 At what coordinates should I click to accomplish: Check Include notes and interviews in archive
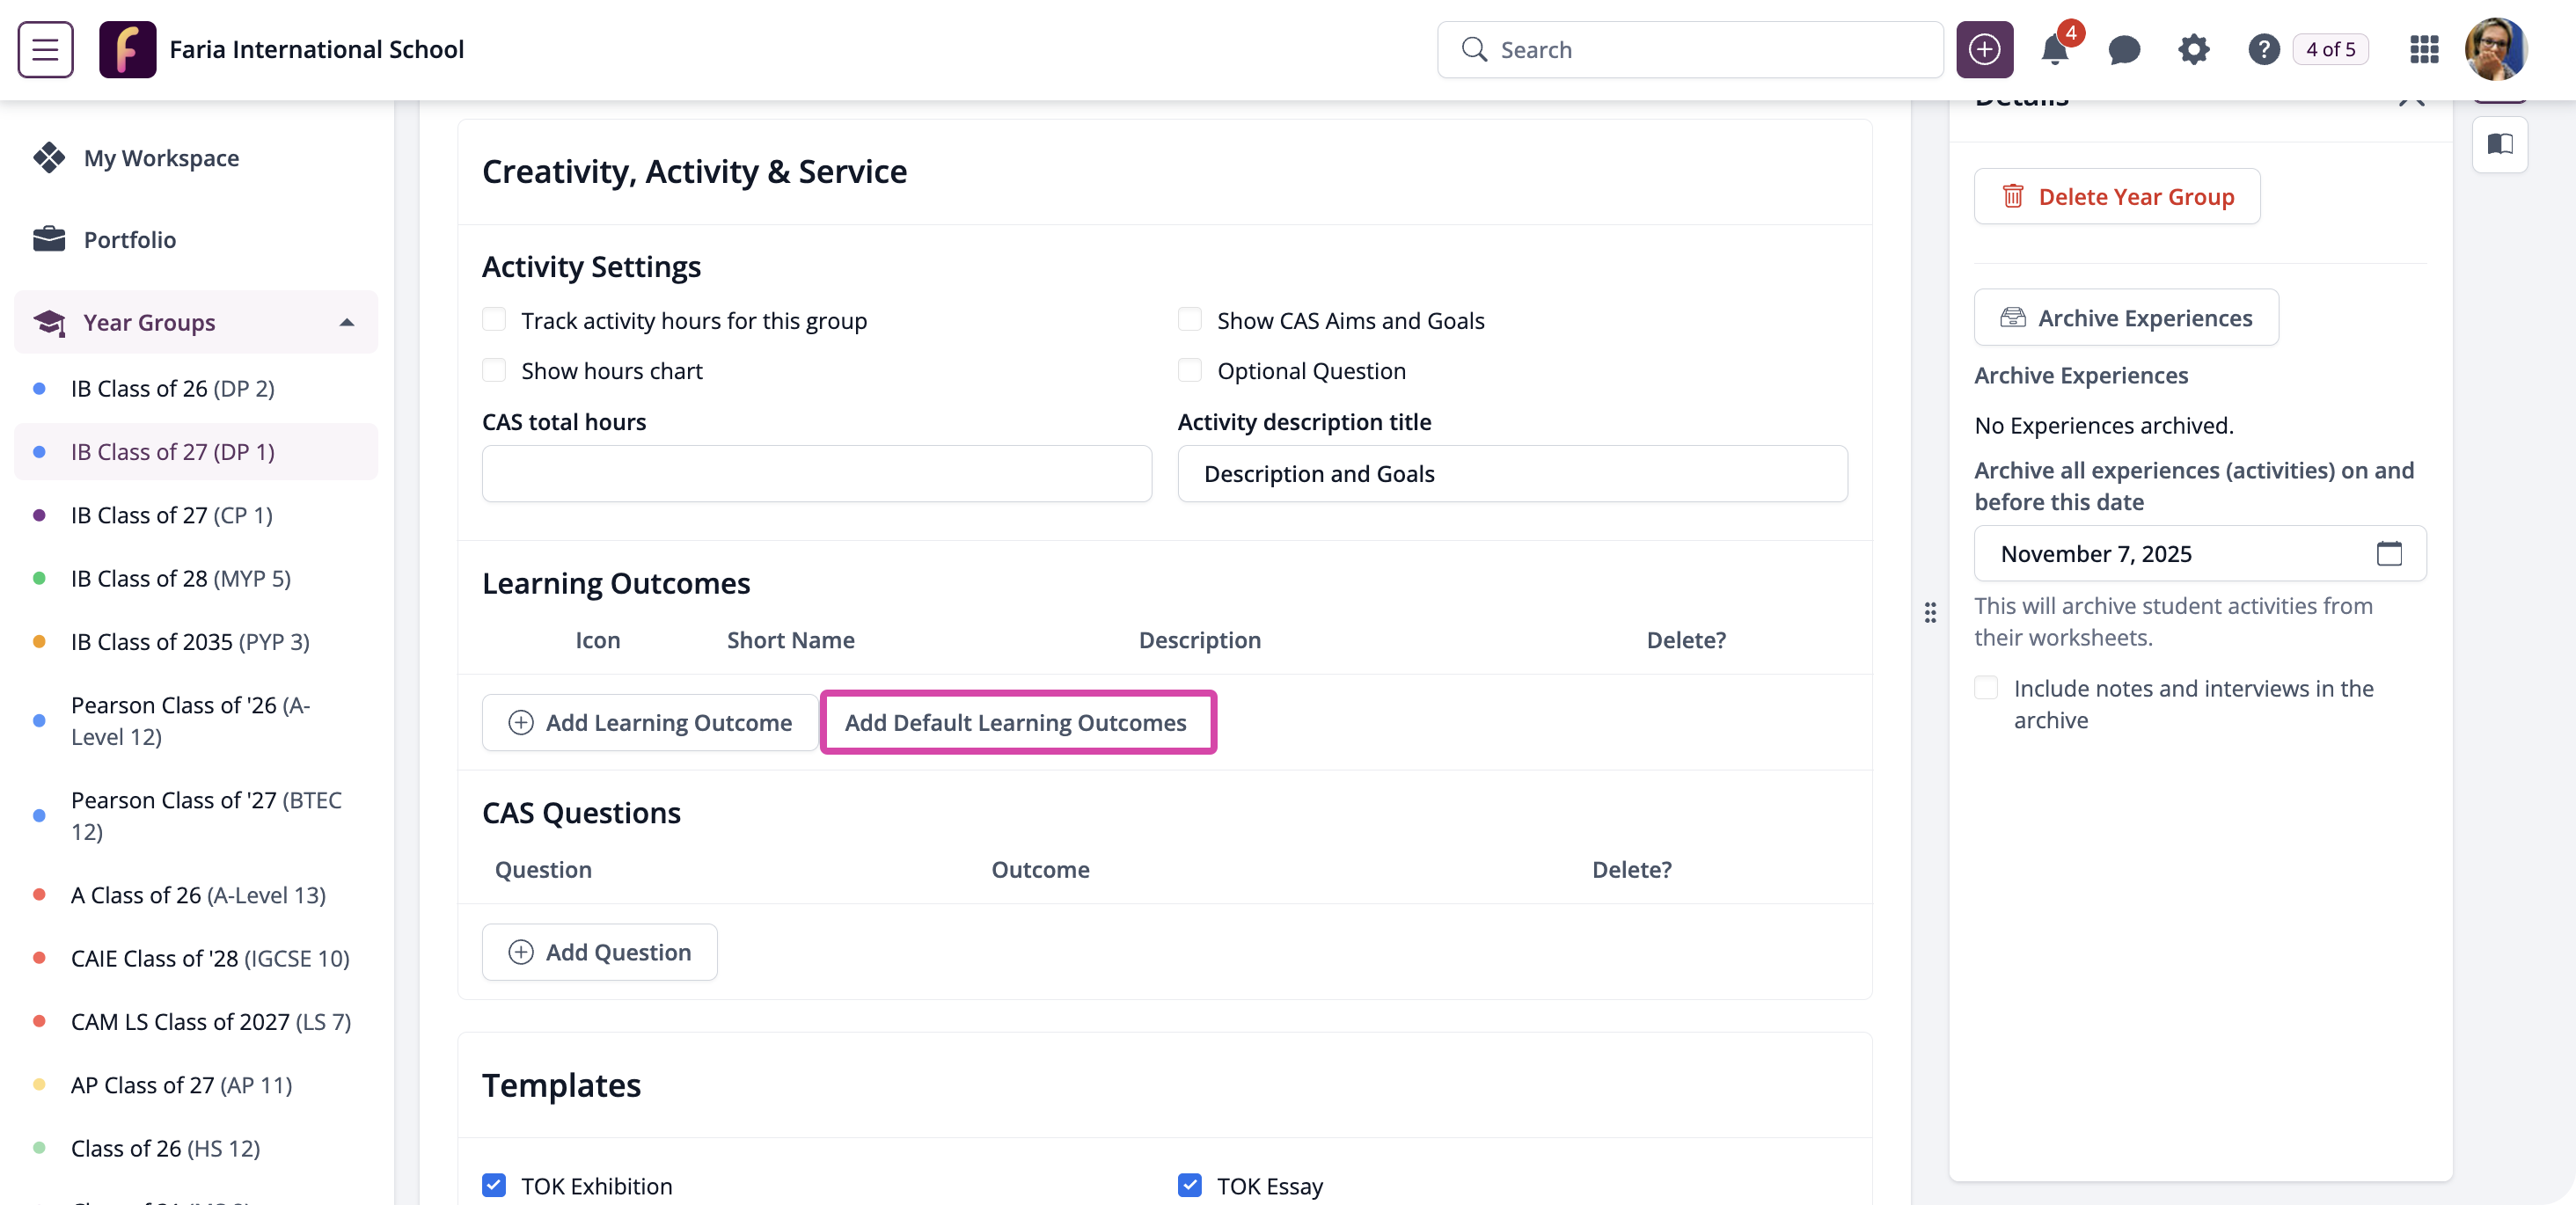point(1986,688)
